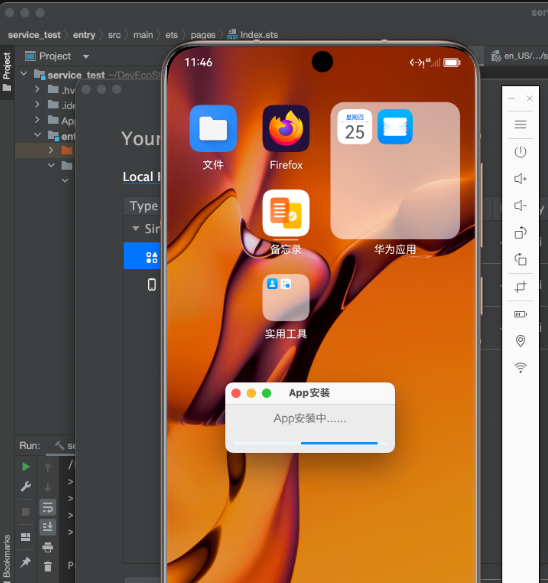548x583 pixels.
Task: Click the Type column header
Action: point(144,206)
